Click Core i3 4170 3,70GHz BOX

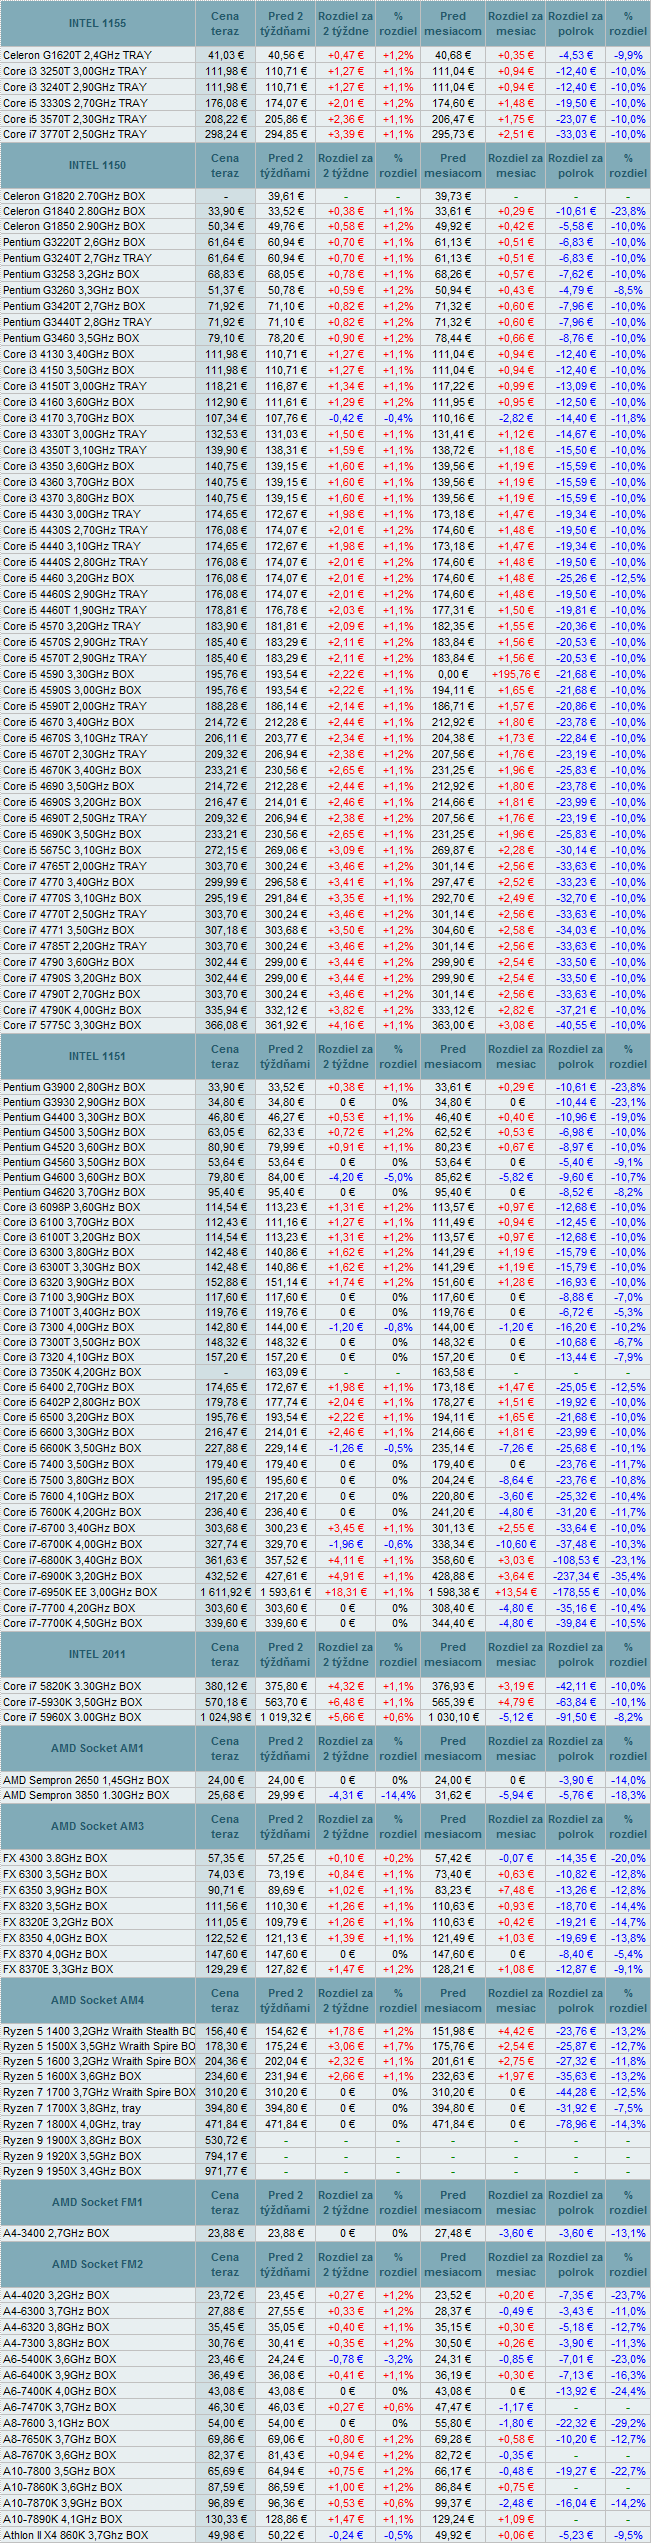(x=68, y=418)
